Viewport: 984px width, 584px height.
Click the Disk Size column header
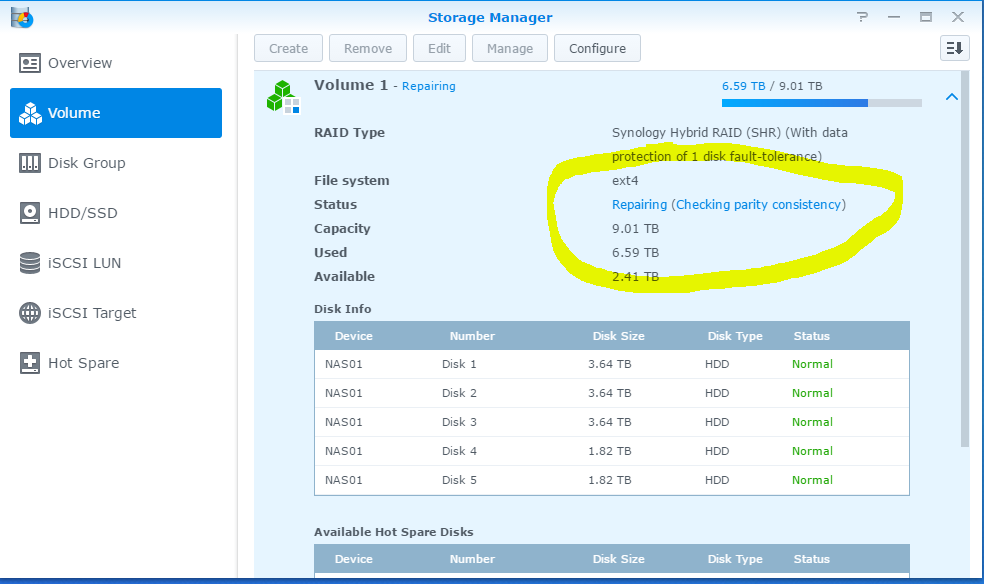(617, 336)
